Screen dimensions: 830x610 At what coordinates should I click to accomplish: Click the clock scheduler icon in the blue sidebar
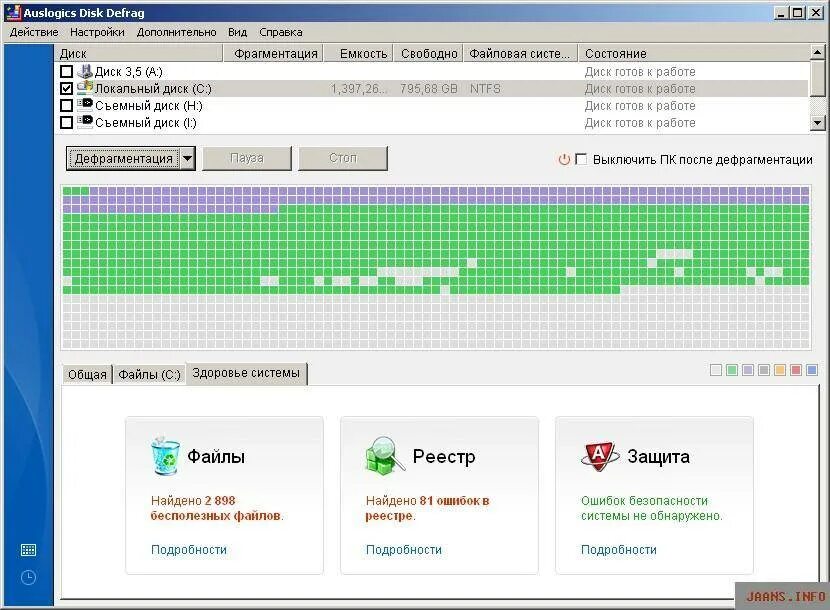tap(29, 577)
